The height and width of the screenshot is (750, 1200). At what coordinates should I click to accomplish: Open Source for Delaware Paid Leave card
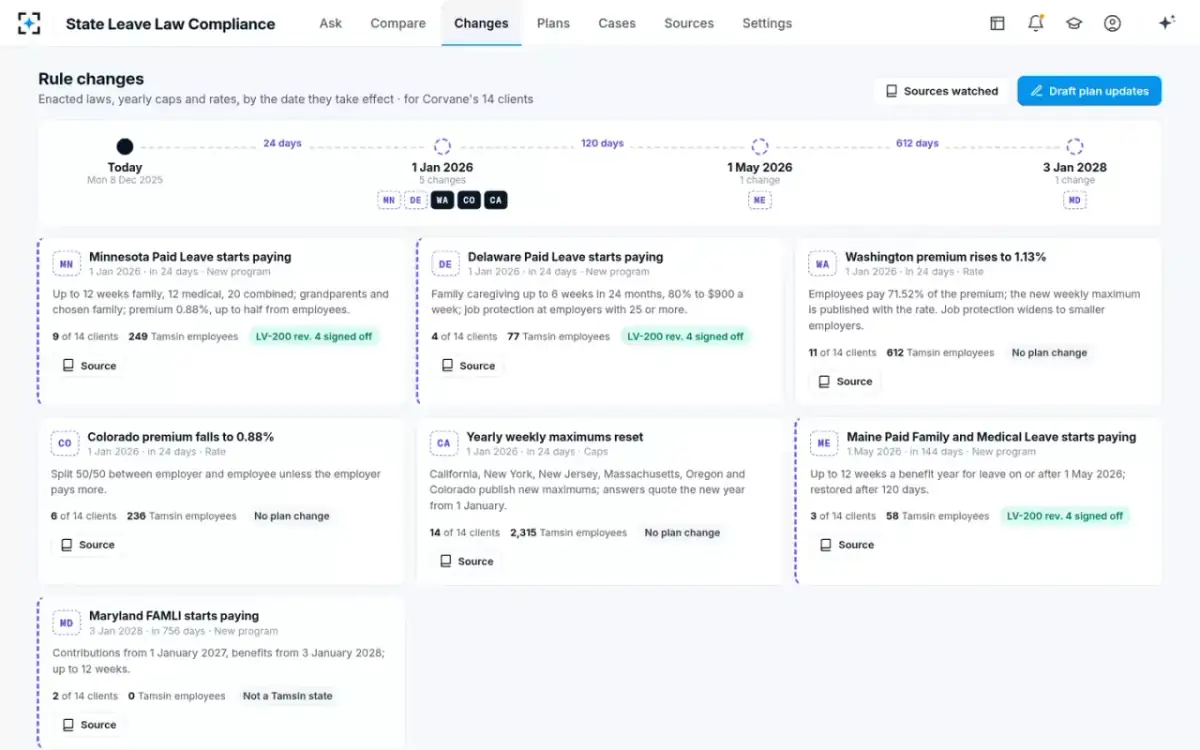pyautogui.click(x=468, y=366)
